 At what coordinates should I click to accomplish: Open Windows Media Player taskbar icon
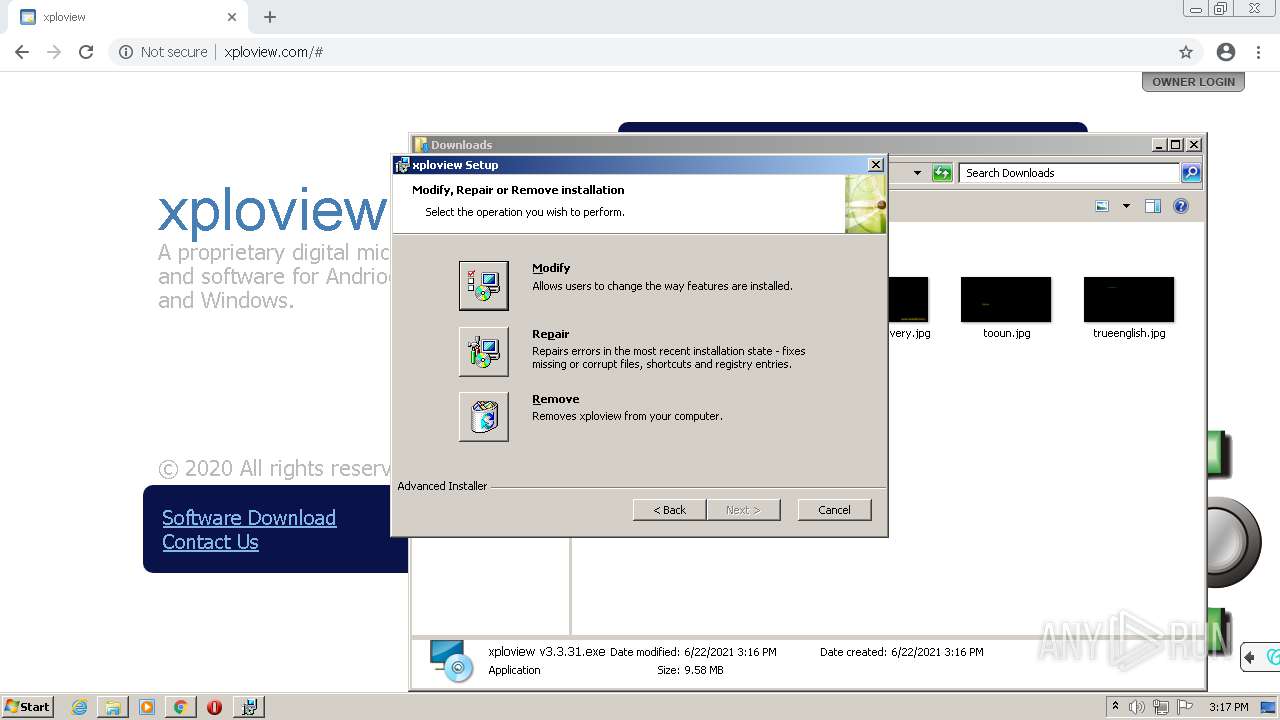click(x=147, y=707)
